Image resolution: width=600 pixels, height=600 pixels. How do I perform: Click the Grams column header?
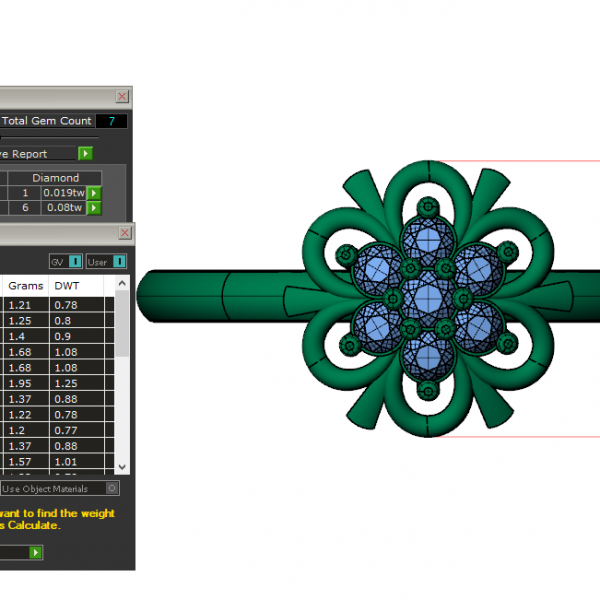pos(24,286)
